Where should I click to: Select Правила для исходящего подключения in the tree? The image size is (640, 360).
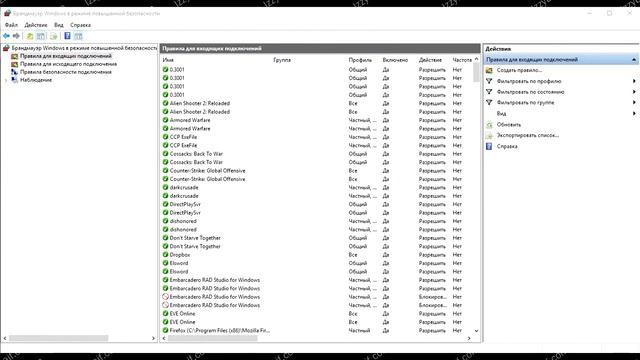pyautogui.click(x=69, y=64)
